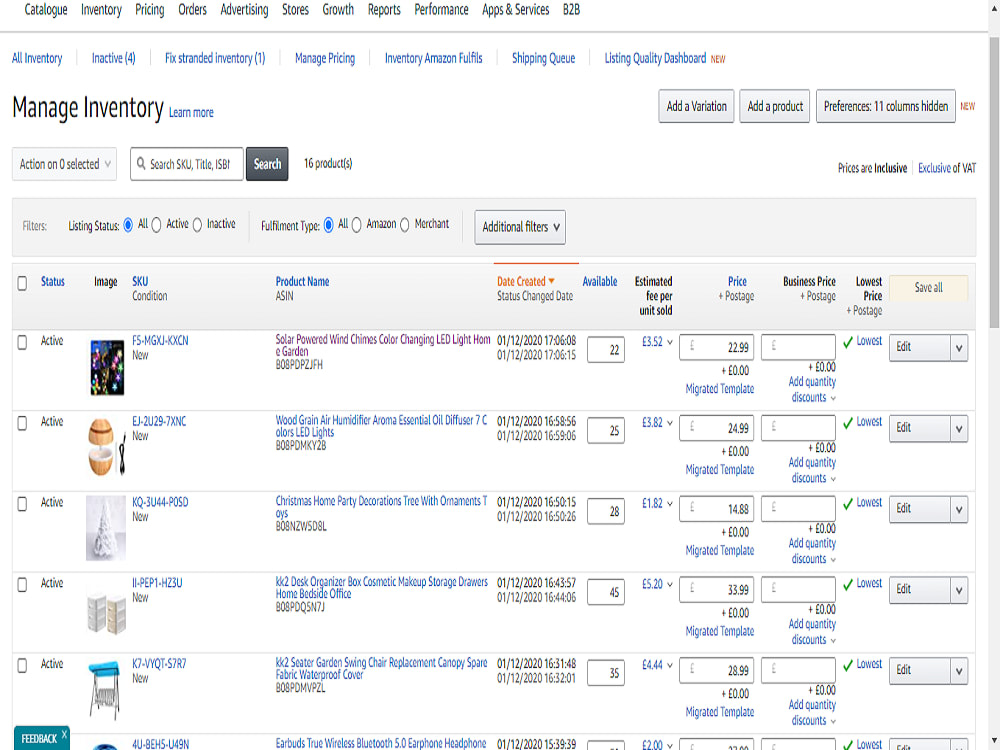The height and width of the screenshot is (750, 1000).
Task: Select the row checkbox for II-PEP1-HZ3U
Action: pyautogui.click(x=22, y=585)
